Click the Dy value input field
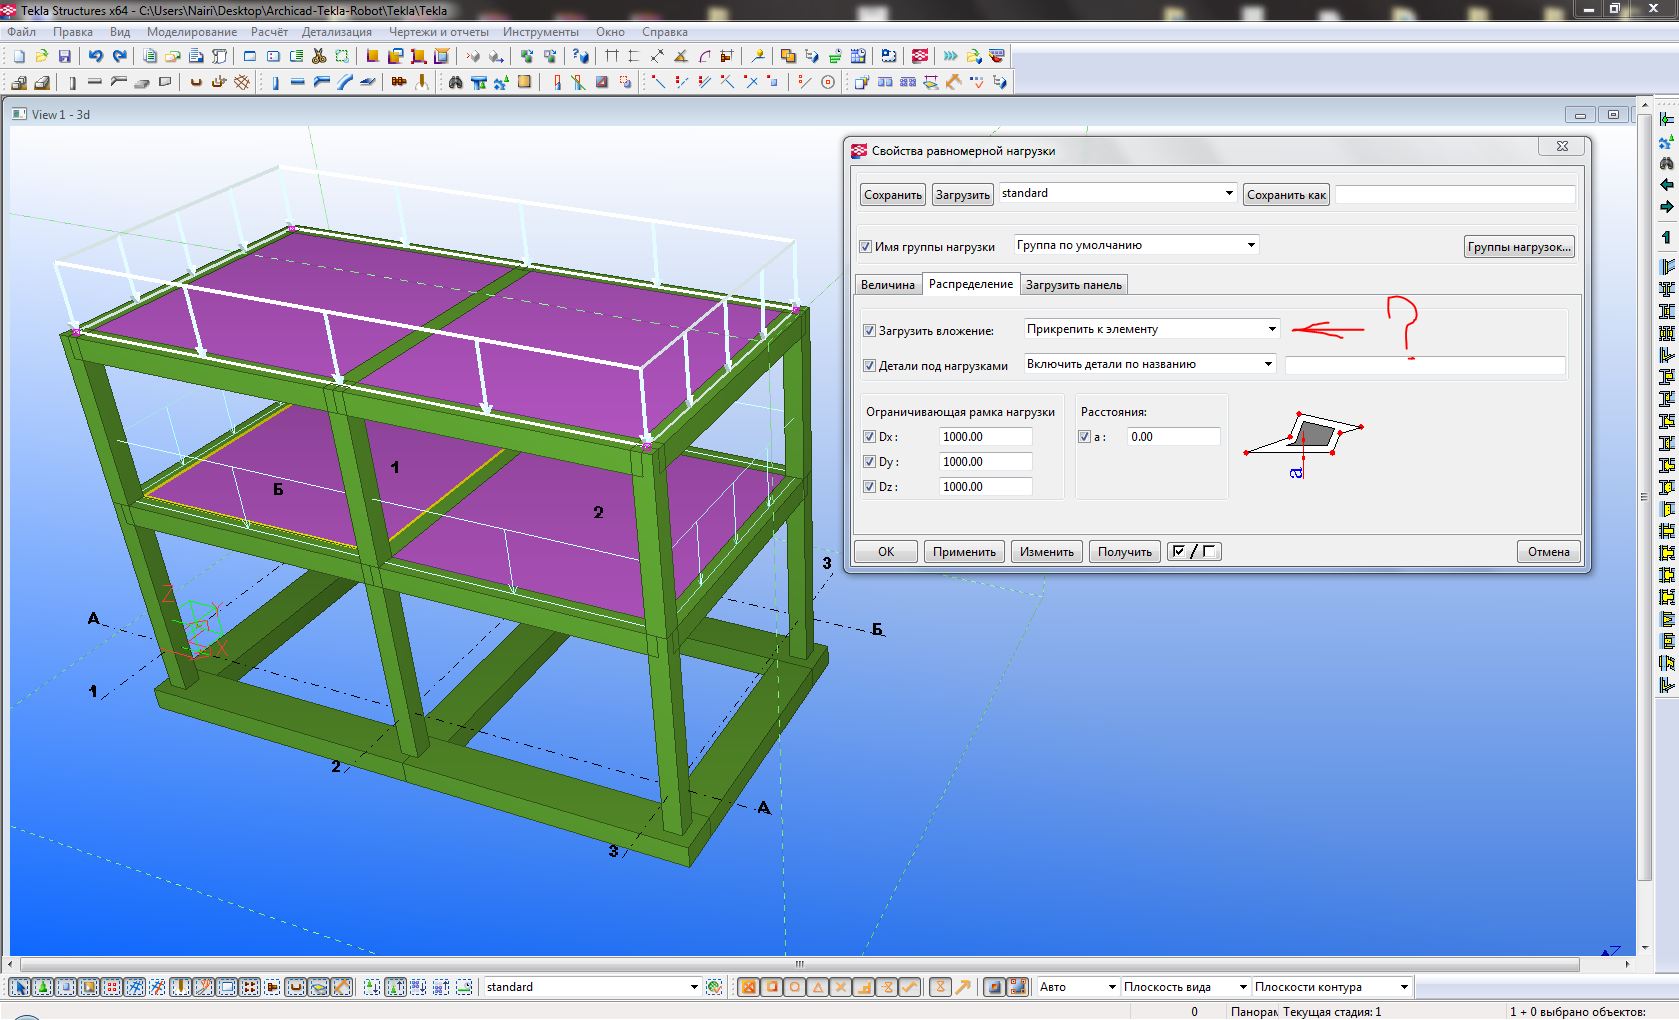The image size is (1679, 1020). pyautogui.click(x=985, y=462)
